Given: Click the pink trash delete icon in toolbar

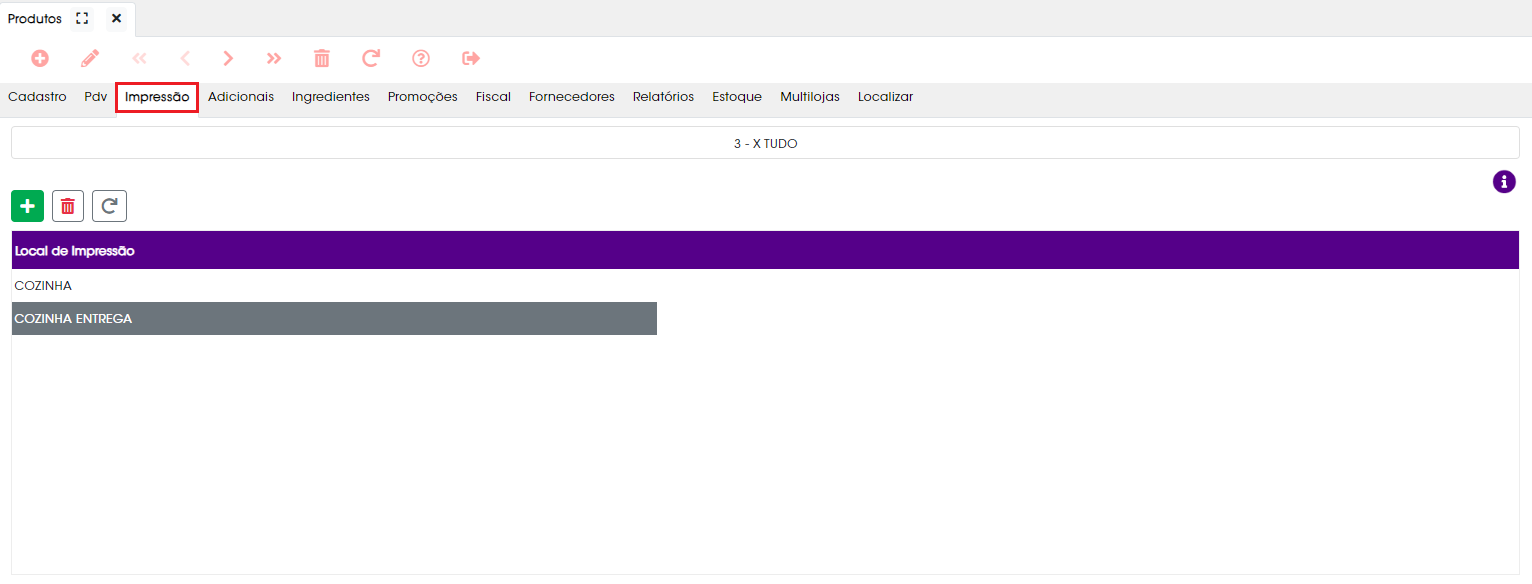Looking at the screenshot, I should click(x=322, y=59).
